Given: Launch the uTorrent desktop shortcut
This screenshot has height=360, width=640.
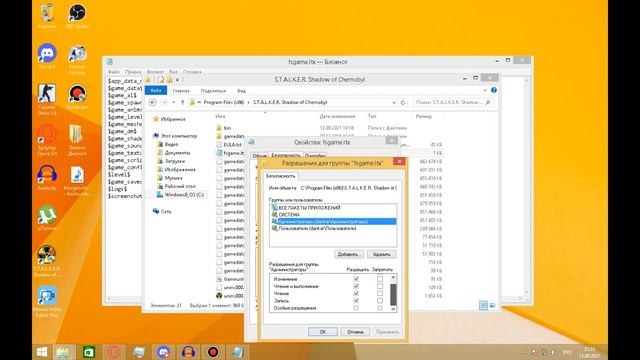Looking at the screenshot, I should pos(47,215).
